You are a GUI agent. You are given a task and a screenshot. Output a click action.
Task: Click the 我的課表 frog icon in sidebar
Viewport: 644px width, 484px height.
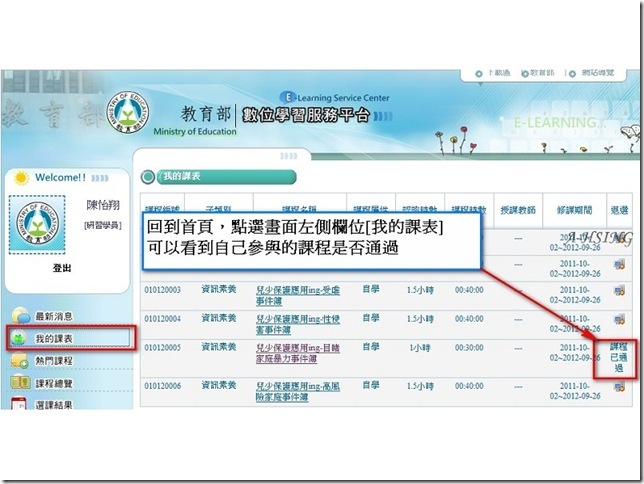[18, 338]
